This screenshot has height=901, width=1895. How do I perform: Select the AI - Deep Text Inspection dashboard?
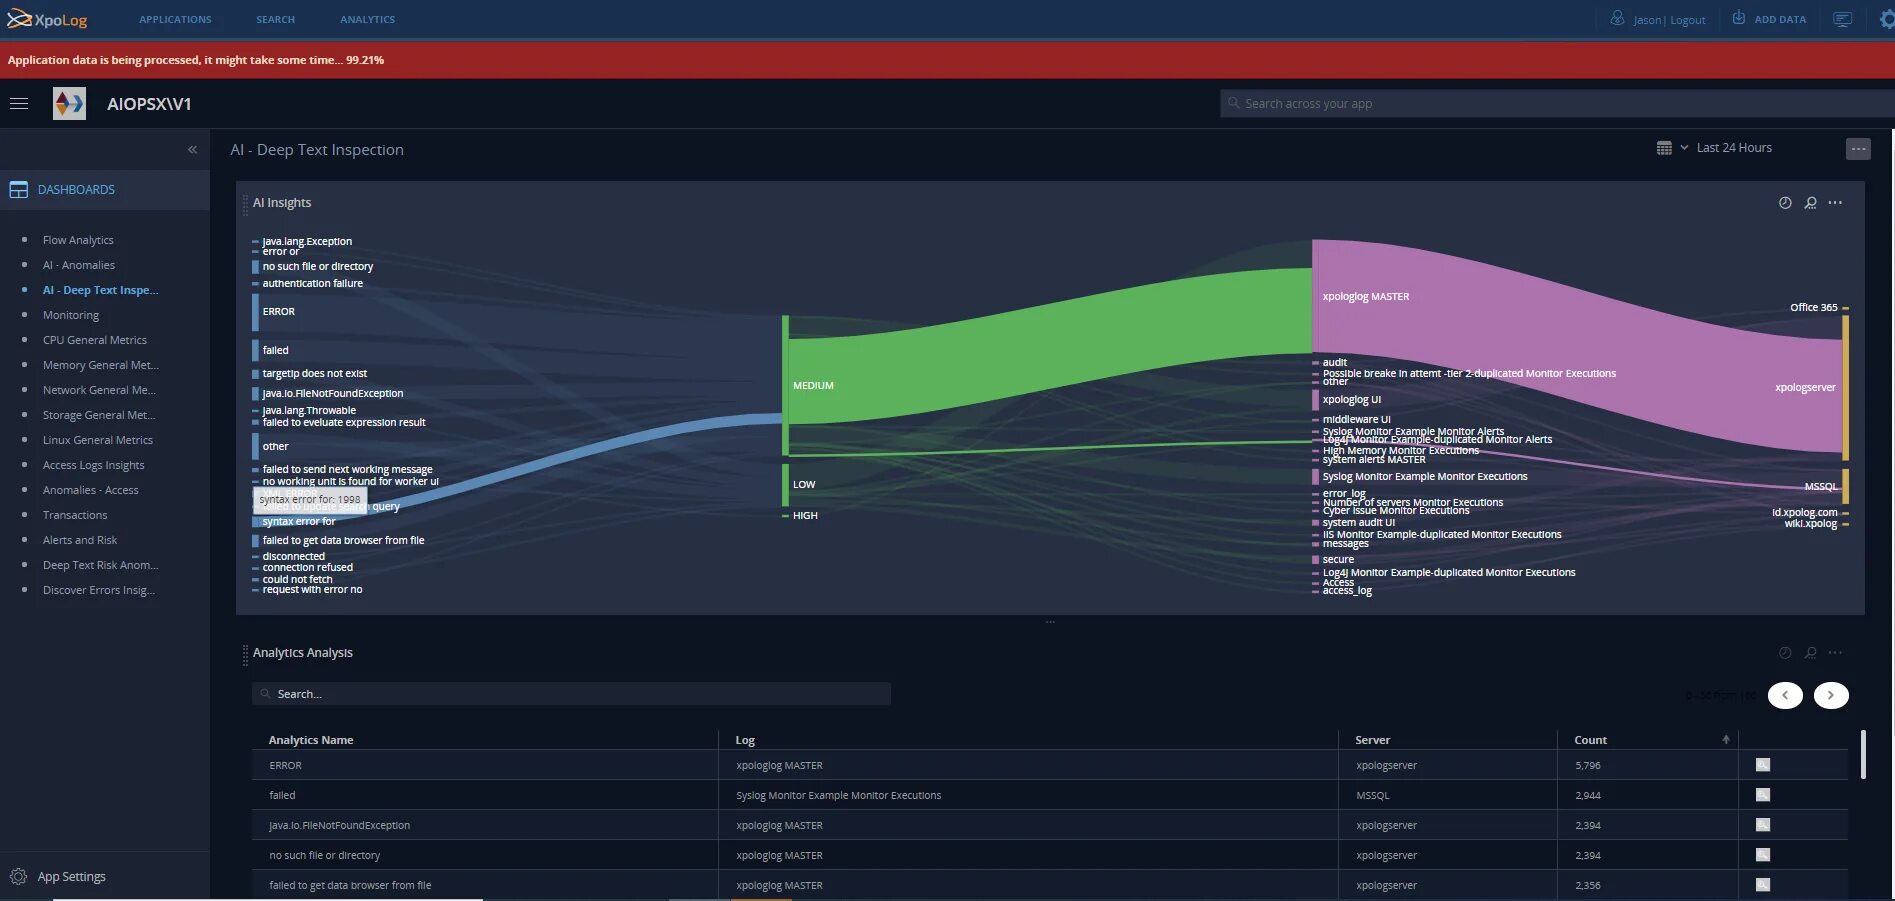click(100, 290)
